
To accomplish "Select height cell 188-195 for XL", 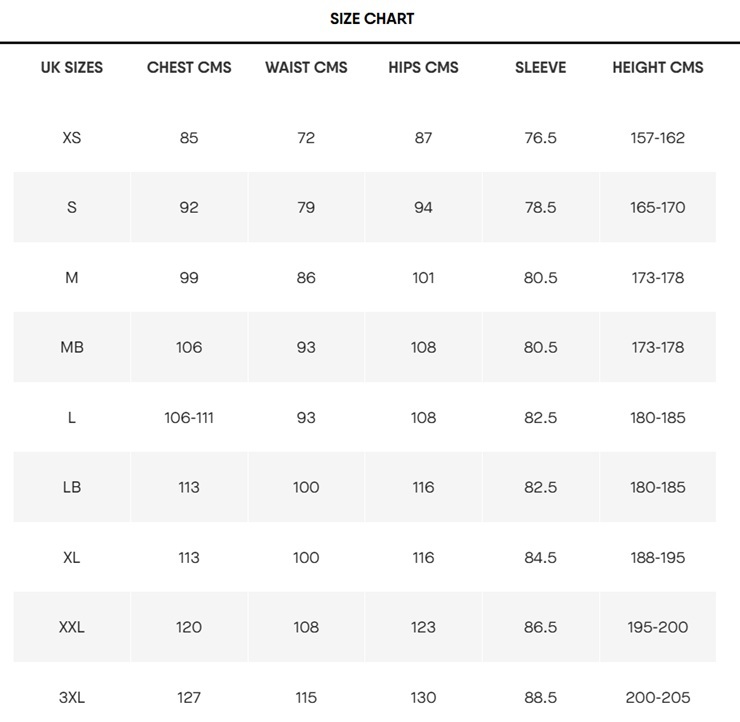I will coord(657,557).
